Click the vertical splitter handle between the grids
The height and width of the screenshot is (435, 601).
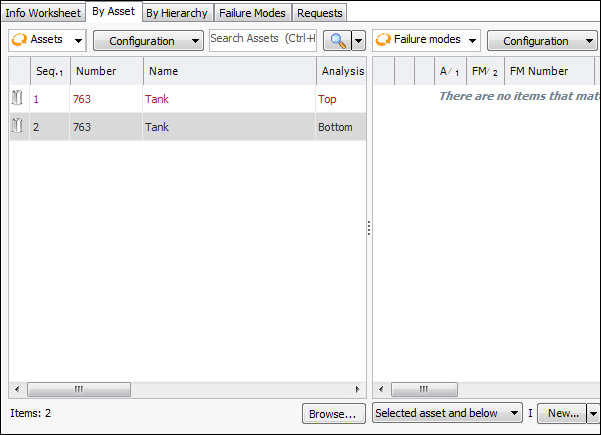[x=369, y=228]
